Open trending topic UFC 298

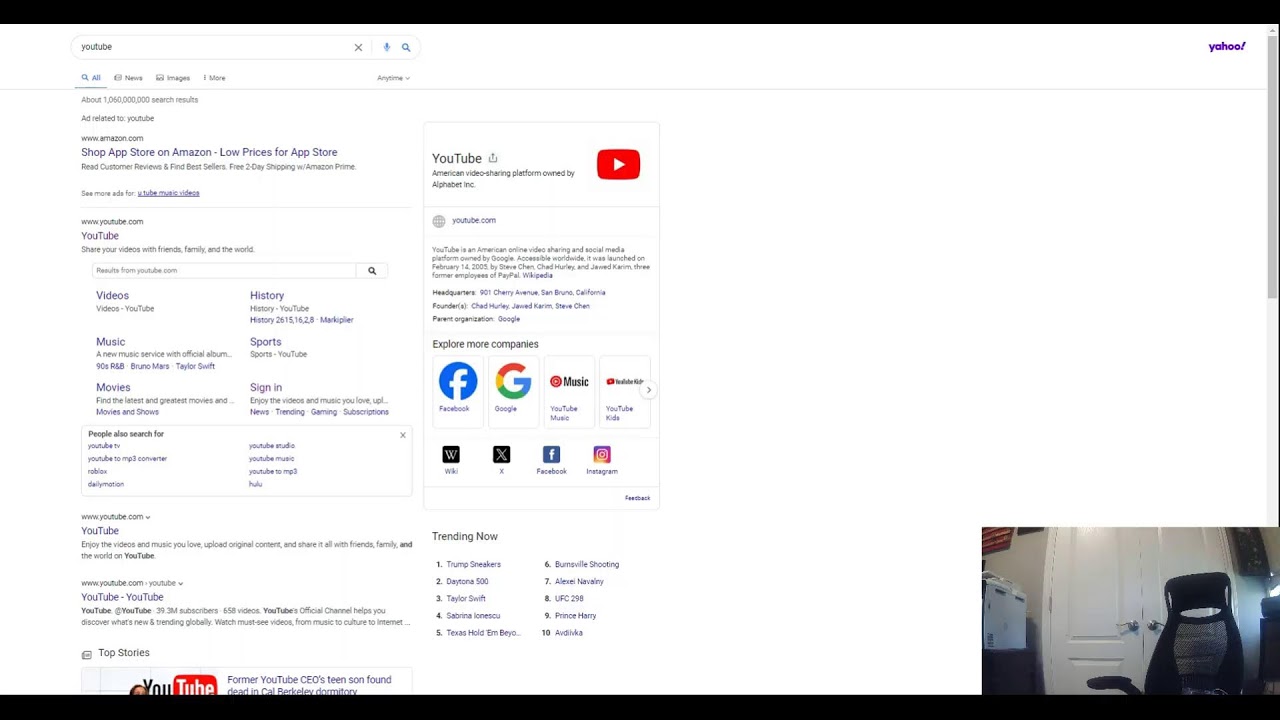pyautogui.click(x=569, y=599)
